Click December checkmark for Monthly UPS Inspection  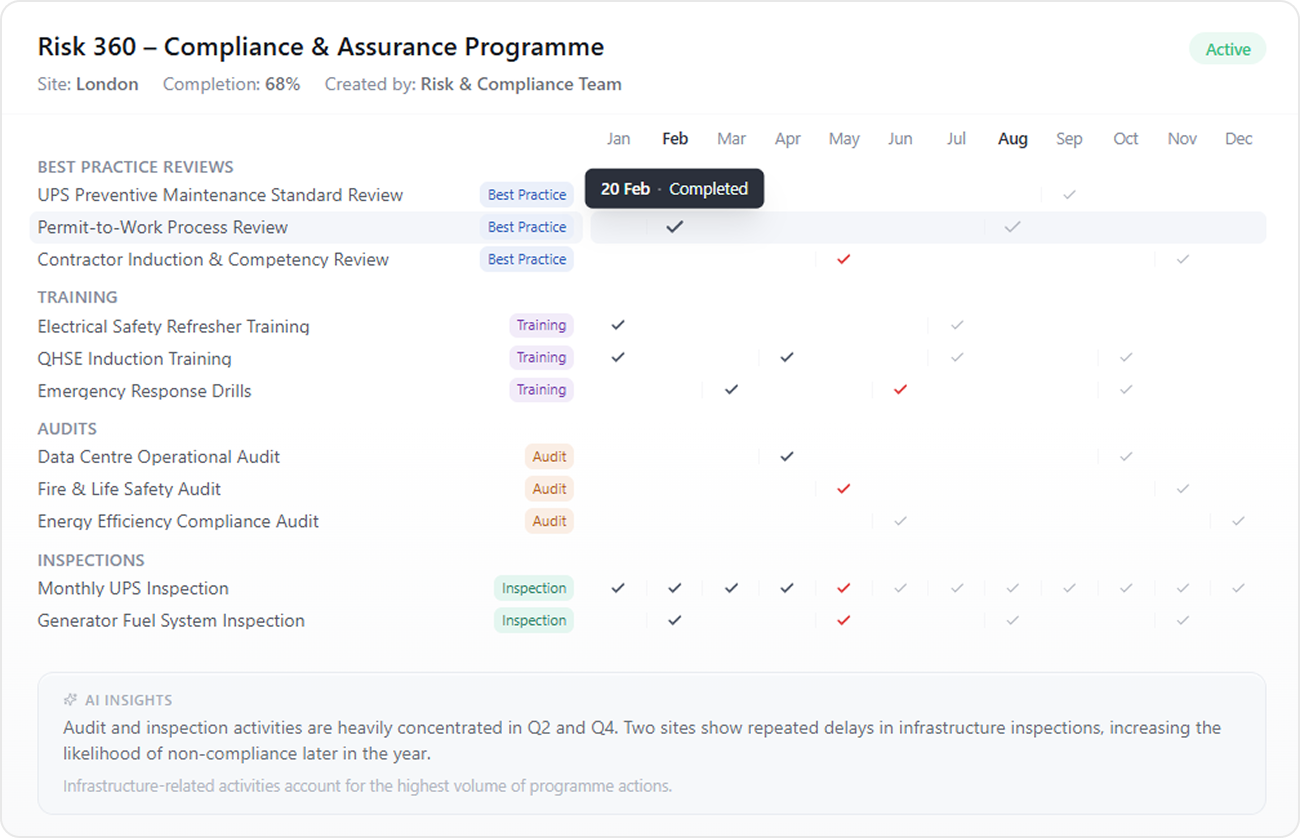[x=1239, y=588]
